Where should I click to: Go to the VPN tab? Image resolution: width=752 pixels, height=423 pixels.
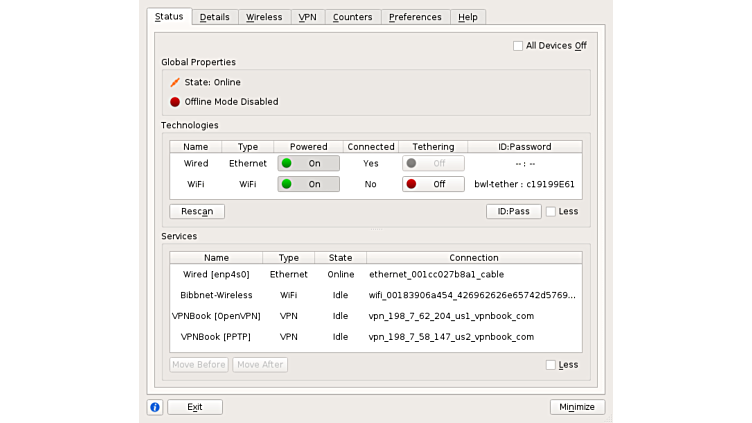coord(307,17)
